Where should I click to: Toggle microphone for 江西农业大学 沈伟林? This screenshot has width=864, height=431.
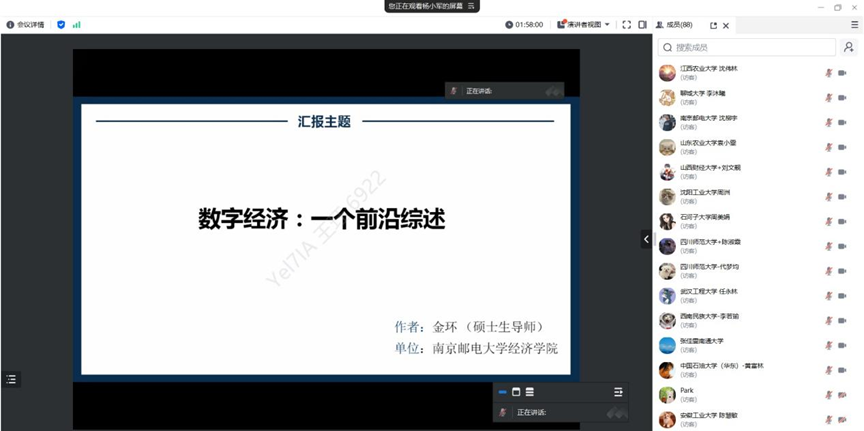point(828,73)
